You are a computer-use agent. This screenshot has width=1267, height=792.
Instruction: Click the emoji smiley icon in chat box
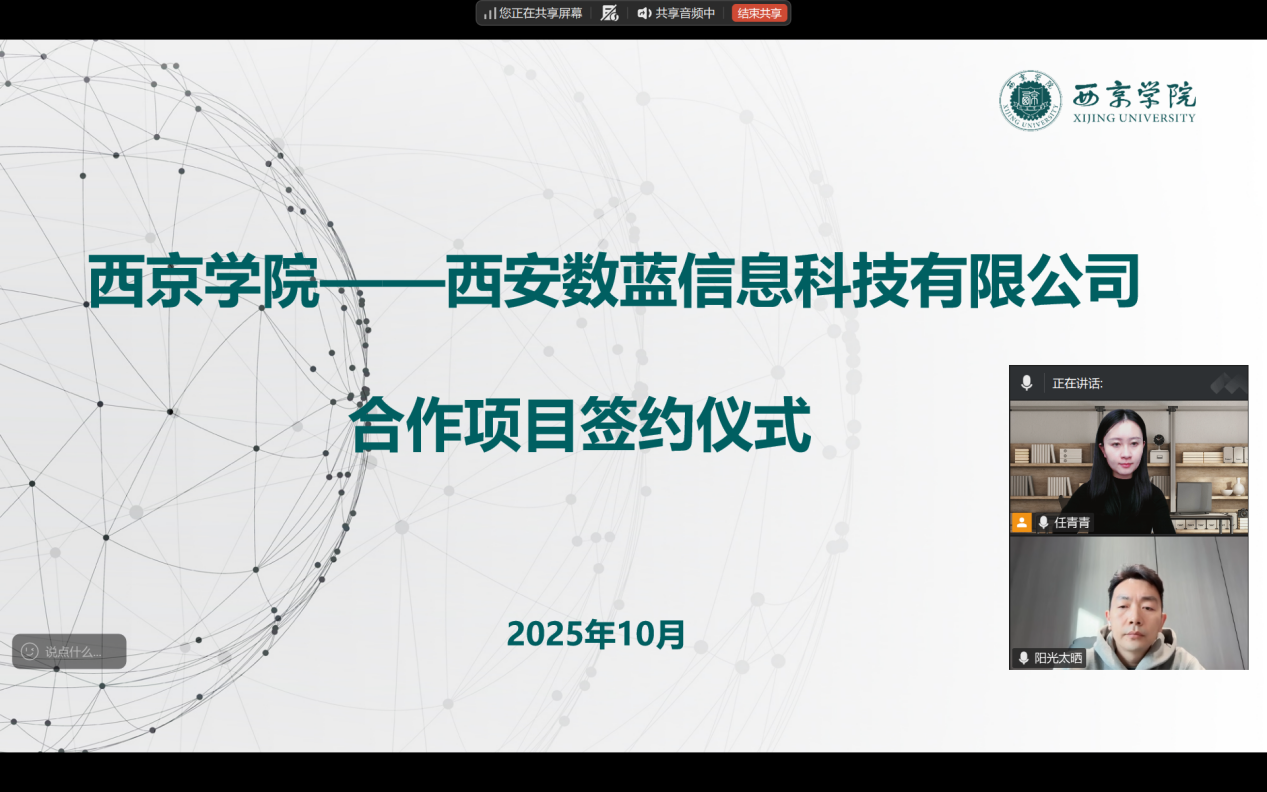pyautogui.click(x=29, y=651)
